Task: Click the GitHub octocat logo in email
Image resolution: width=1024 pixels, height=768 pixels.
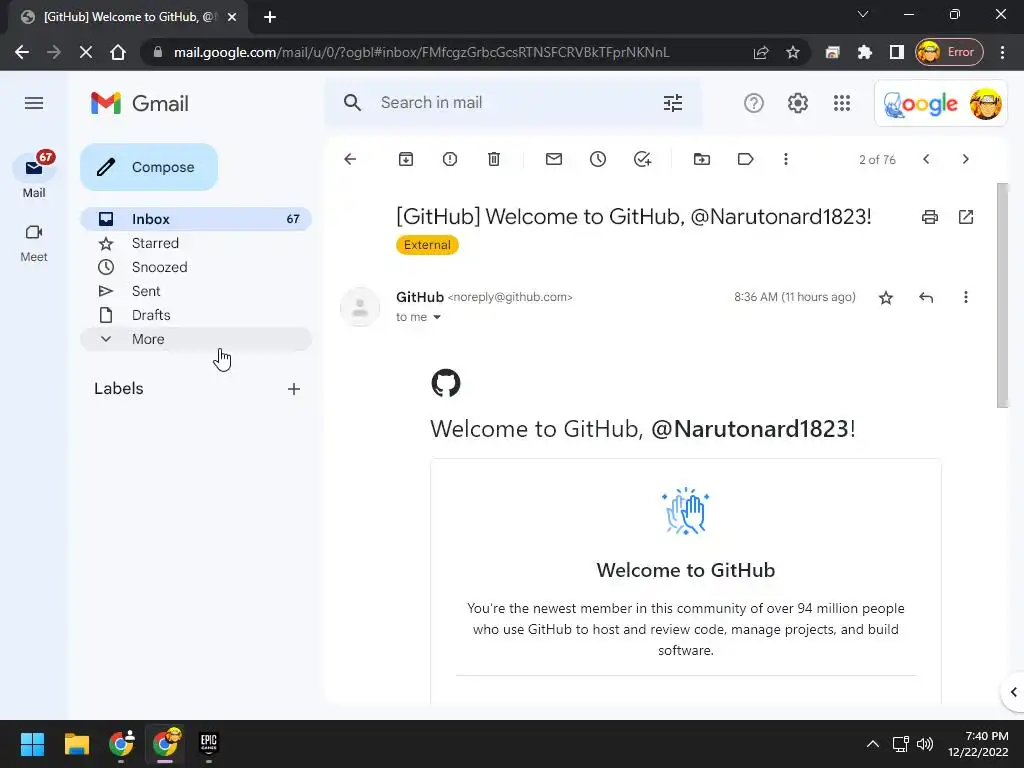Action: (x=446, y=383)
